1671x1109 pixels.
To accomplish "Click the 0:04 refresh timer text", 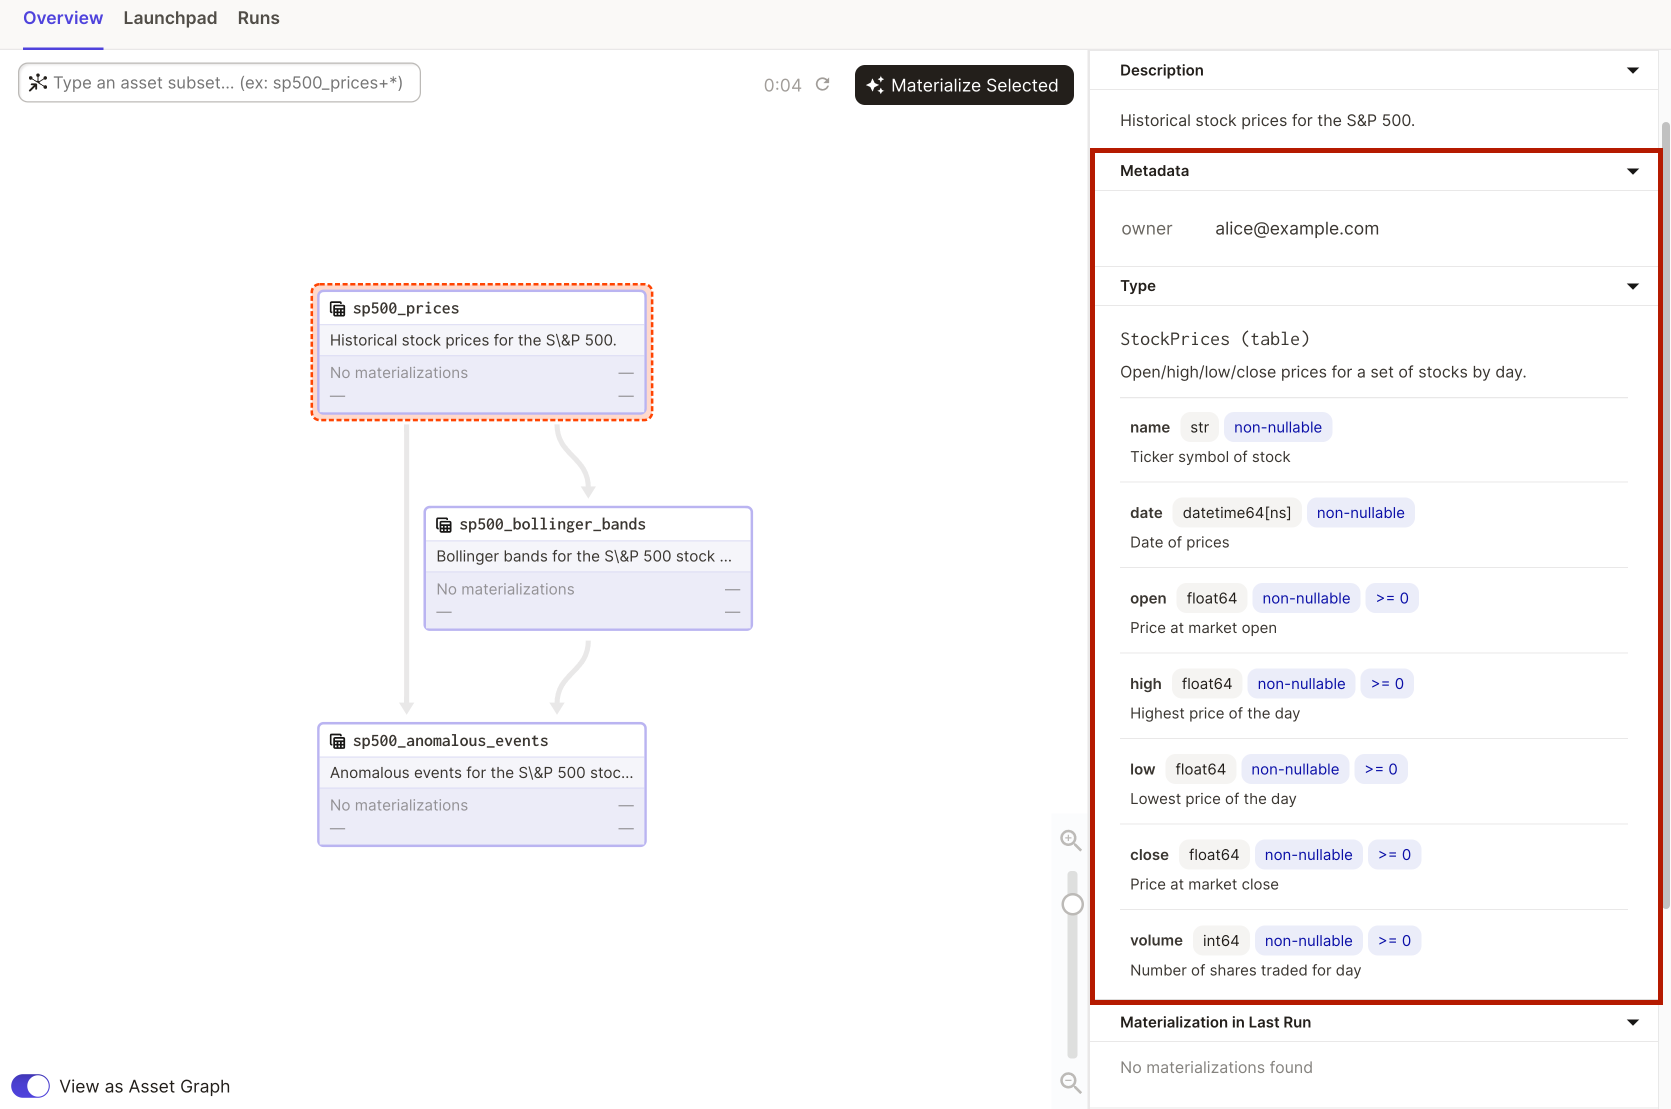I will pyautogui.click(x=782, y=85).
